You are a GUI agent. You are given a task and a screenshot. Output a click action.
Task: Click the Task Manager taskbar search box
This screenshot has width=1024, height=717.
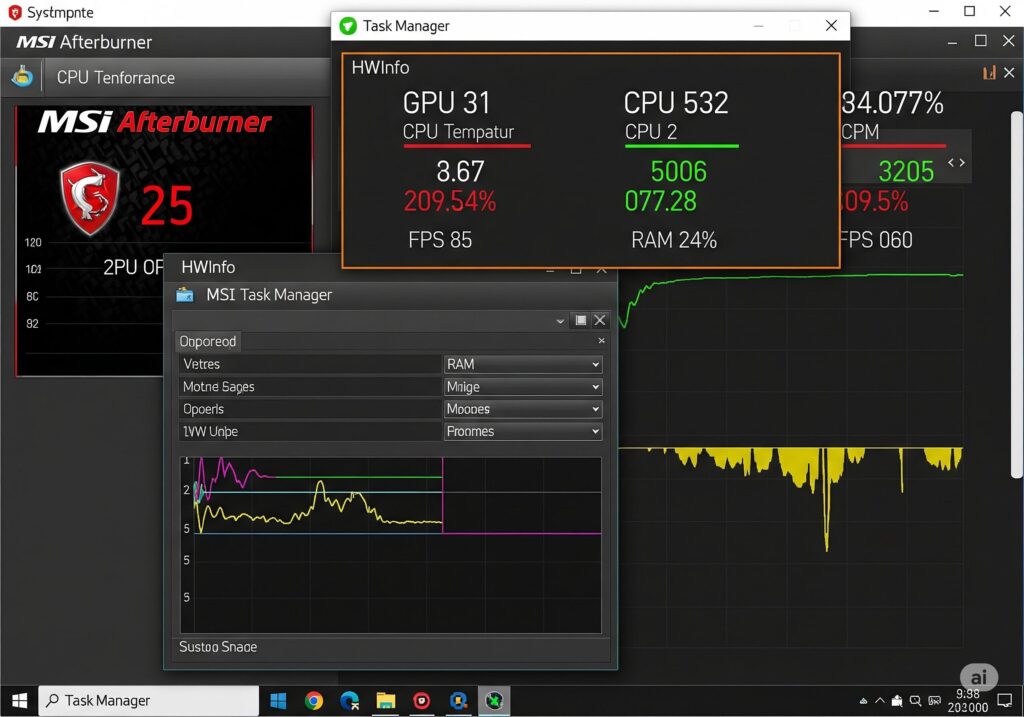[148, 701]
